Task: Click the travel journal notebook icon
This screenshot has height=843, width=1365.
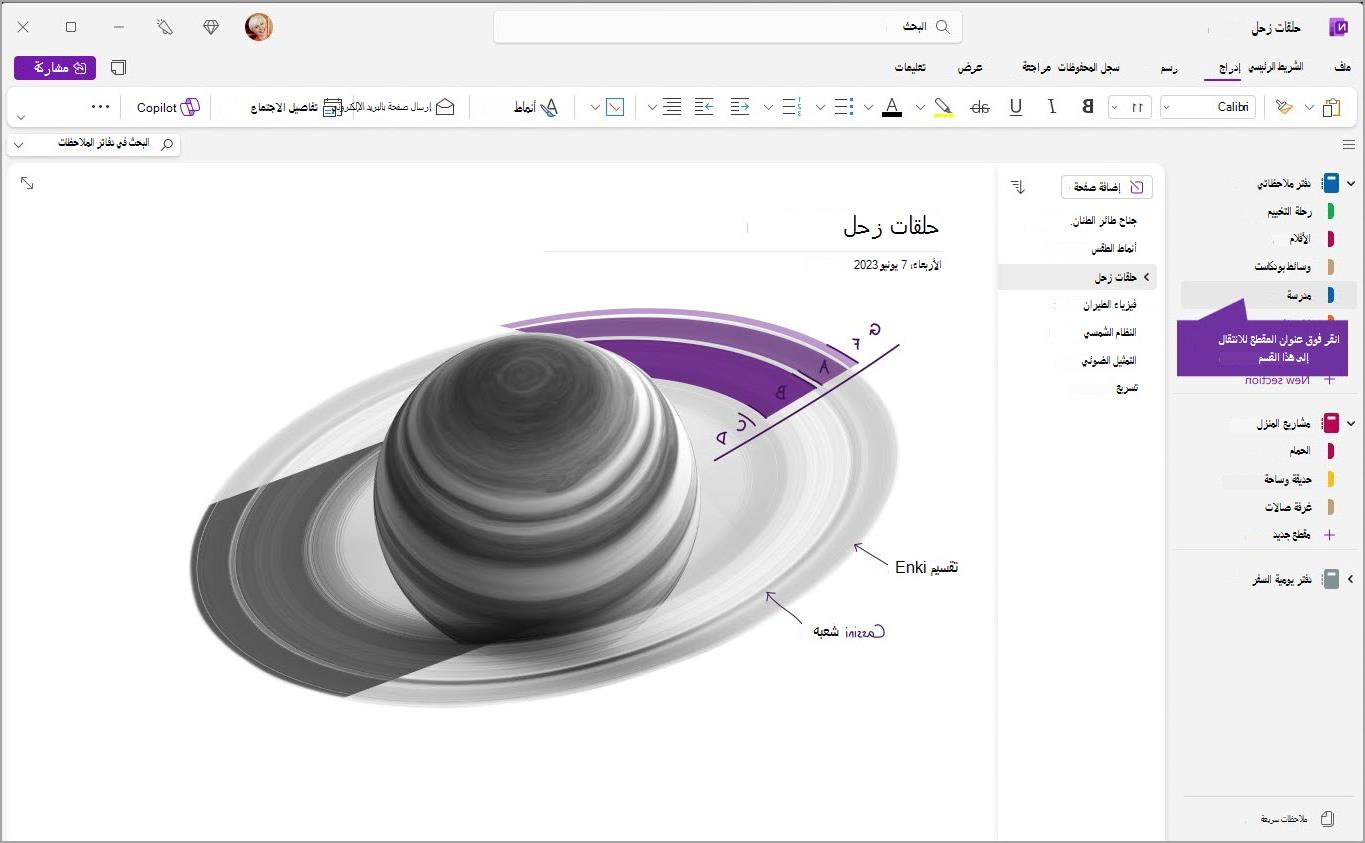Action: pos(1330,579)
